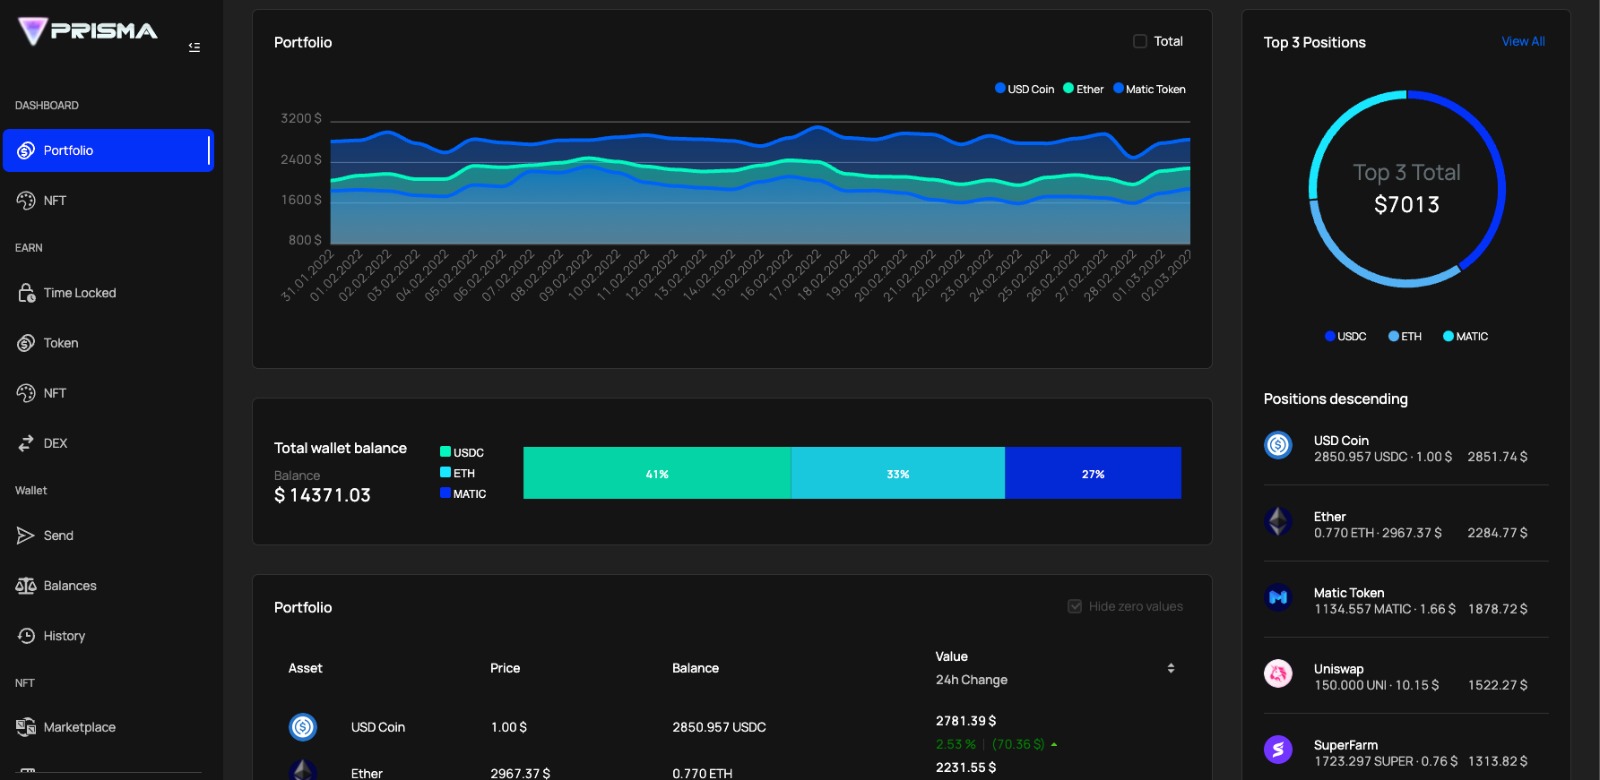Sort table by Value column arrows
Screen dimensions: 1600x780
[x=1171, y=668]
